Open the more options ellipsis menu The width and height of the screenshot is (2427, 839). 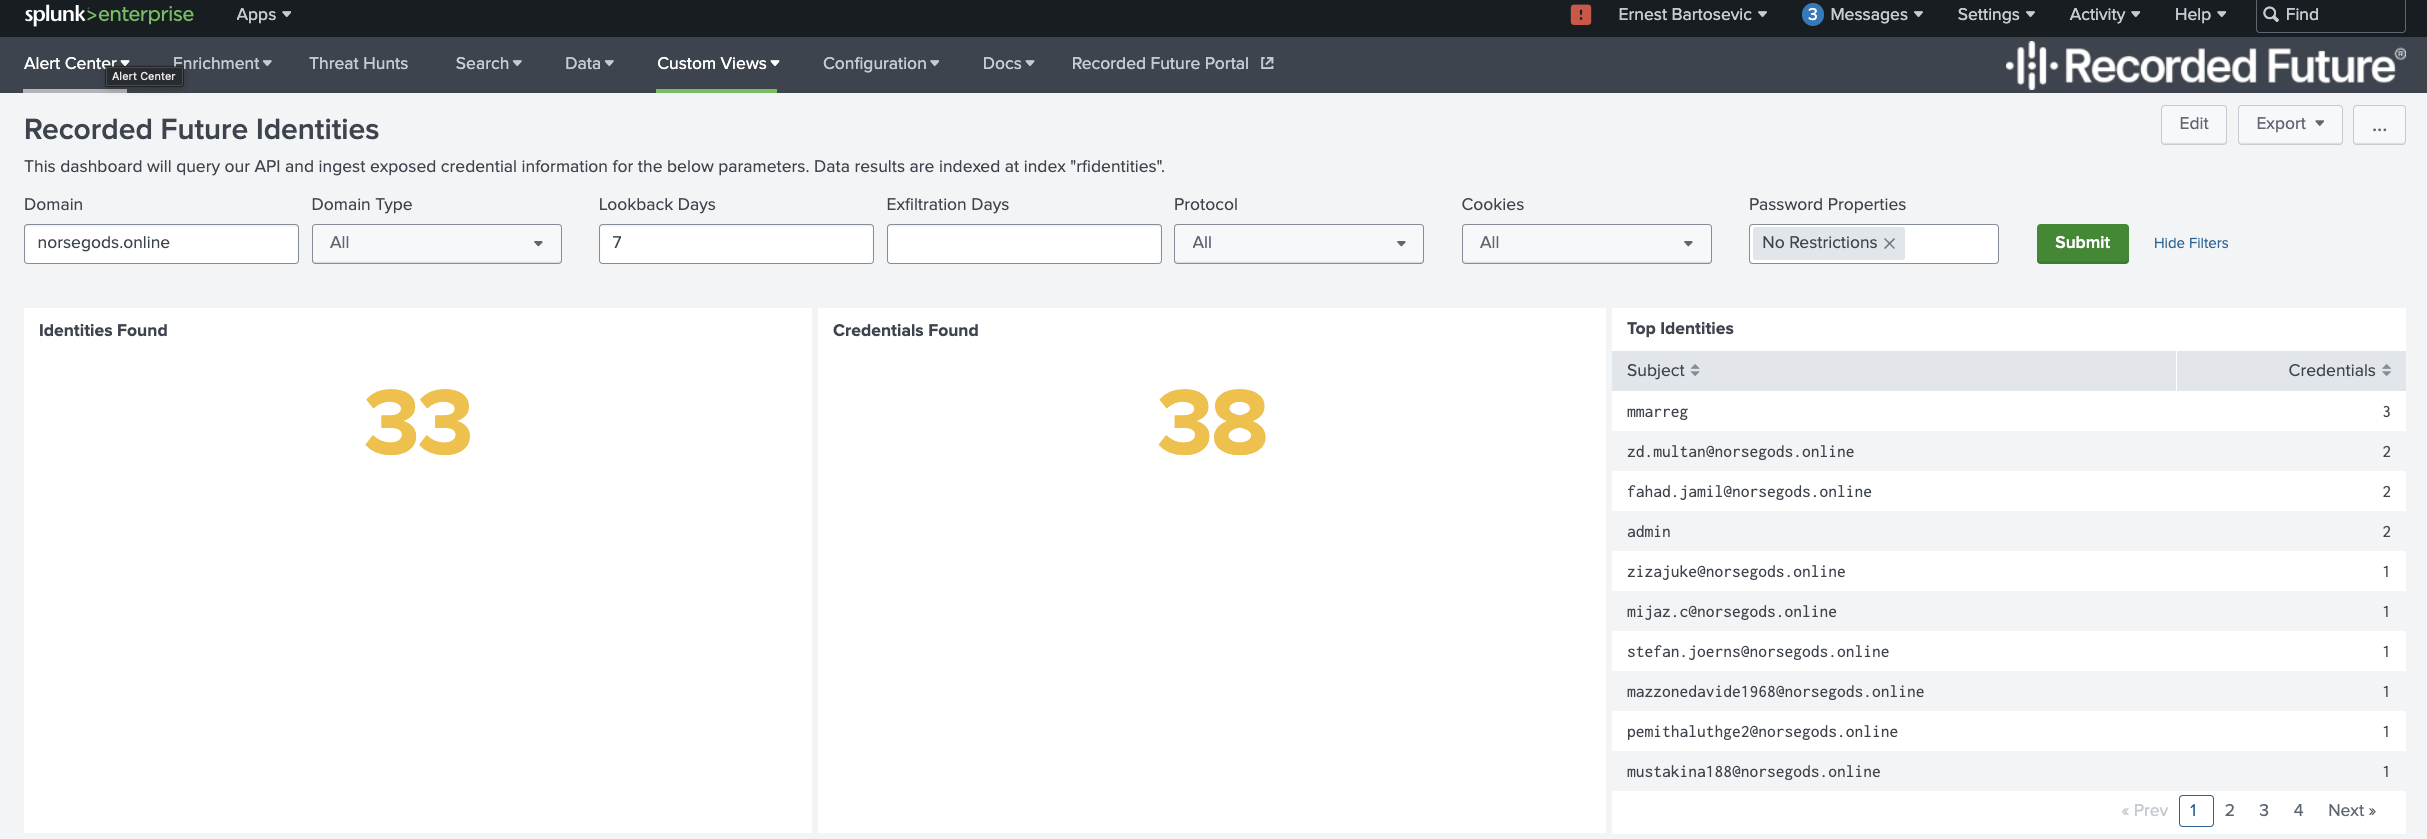pyautogui.click(x=2378, y=125)
